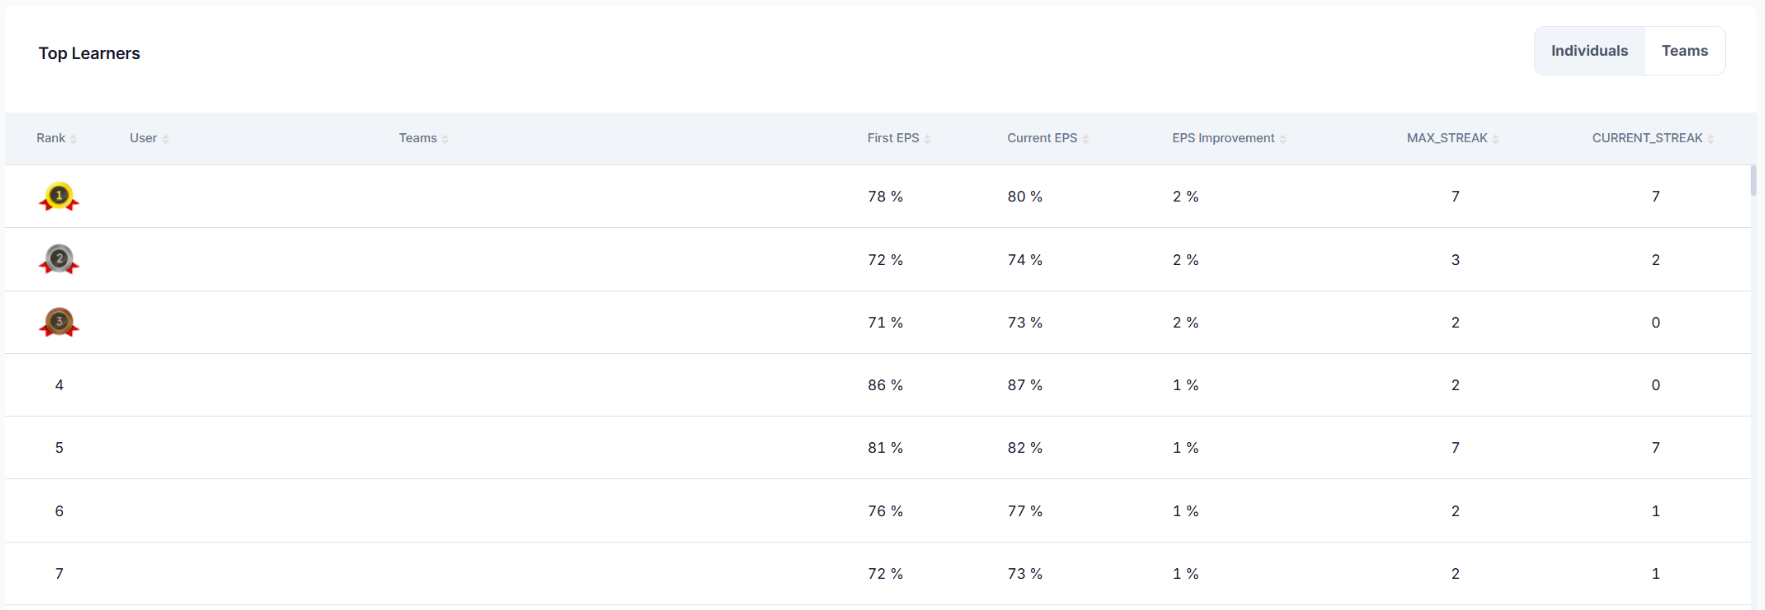Click the Teams column sort icon
1765x610 pixels.
[x=445, y=139]
